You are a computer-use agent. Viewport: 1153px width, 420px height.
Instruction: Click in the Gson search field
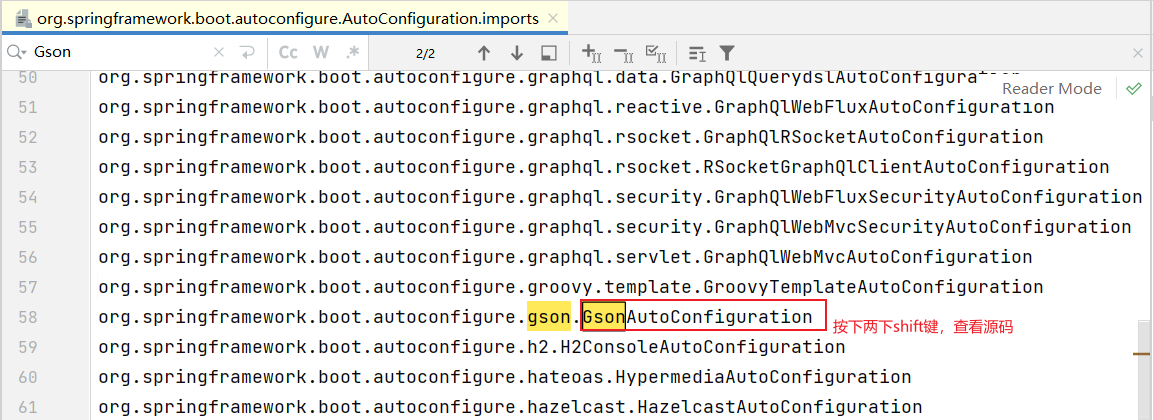pyautogui.click(x=120, y=53)
